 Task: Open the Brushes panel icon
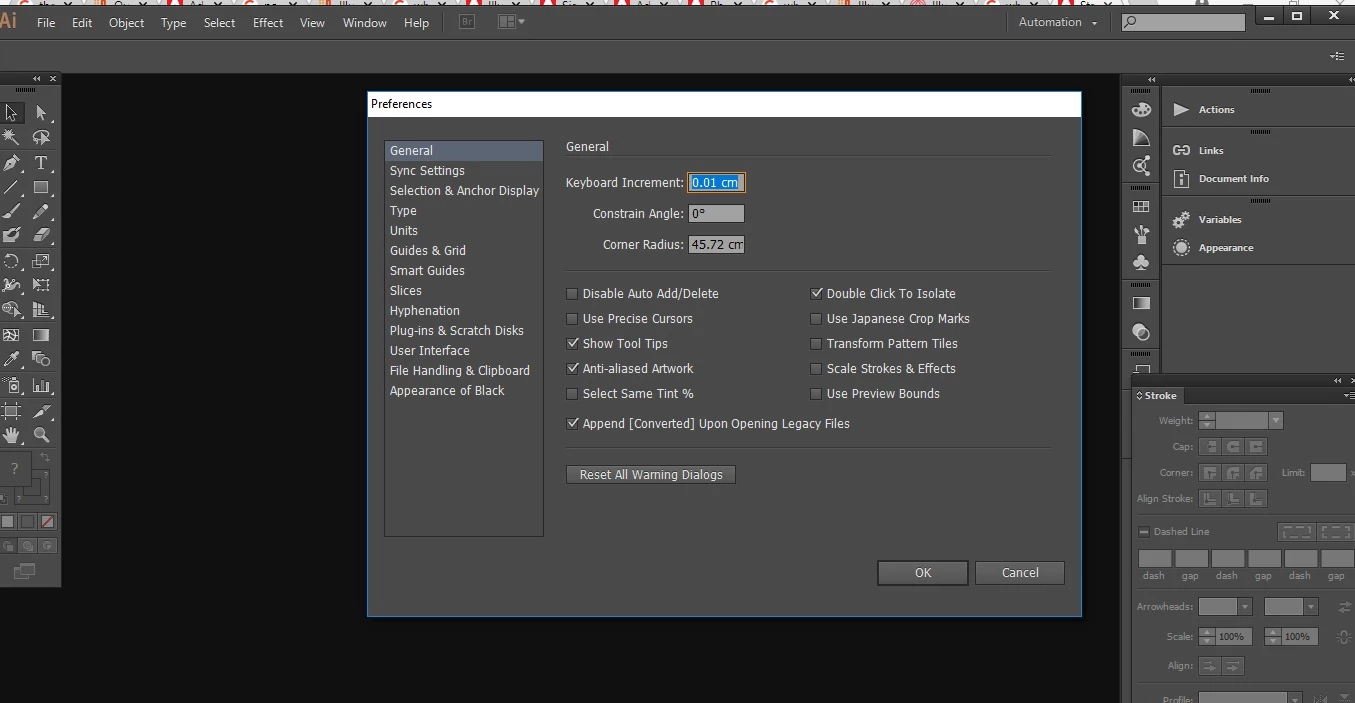(x=1141, y=235)
